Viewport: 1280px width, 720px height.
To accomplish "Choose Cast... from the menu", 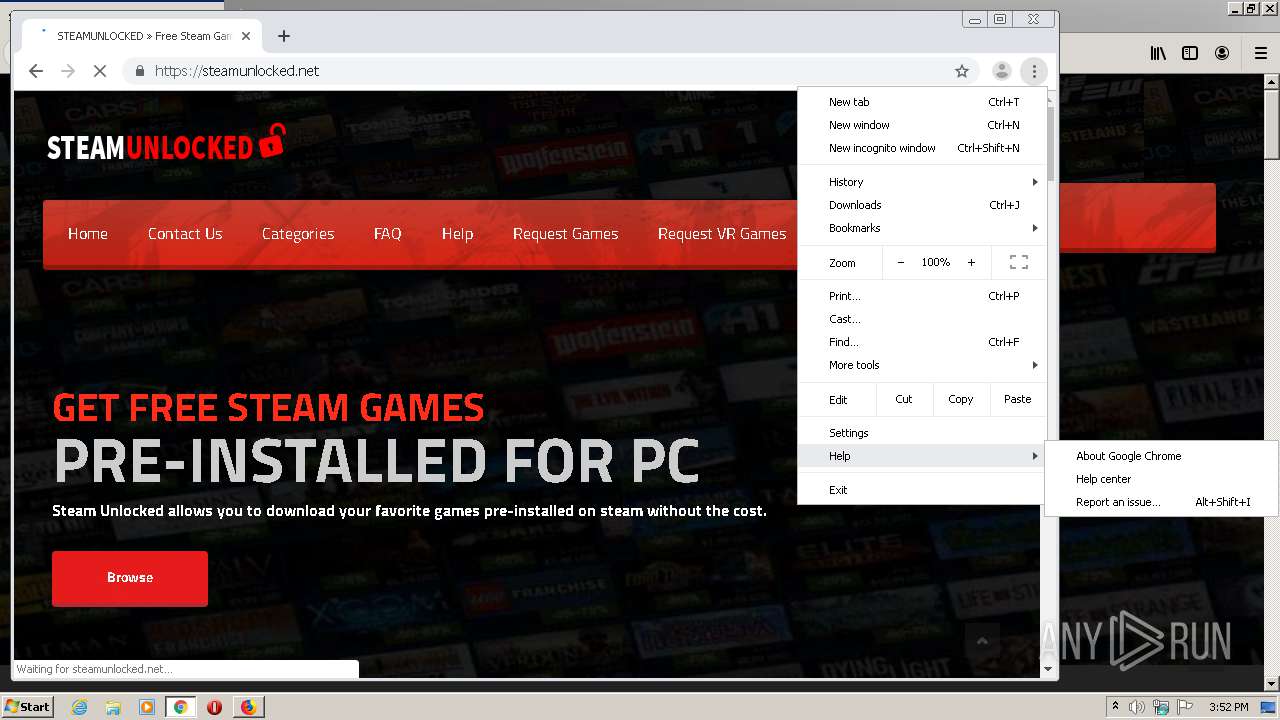I will [x=922, y=319].
